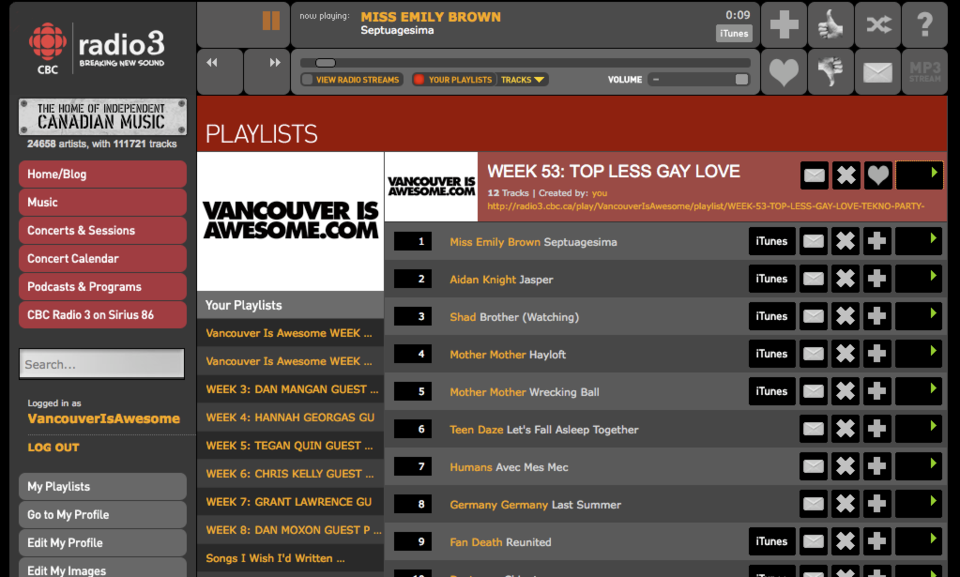
Task: Give the current song a thumbs up
Action: (830, 25)
